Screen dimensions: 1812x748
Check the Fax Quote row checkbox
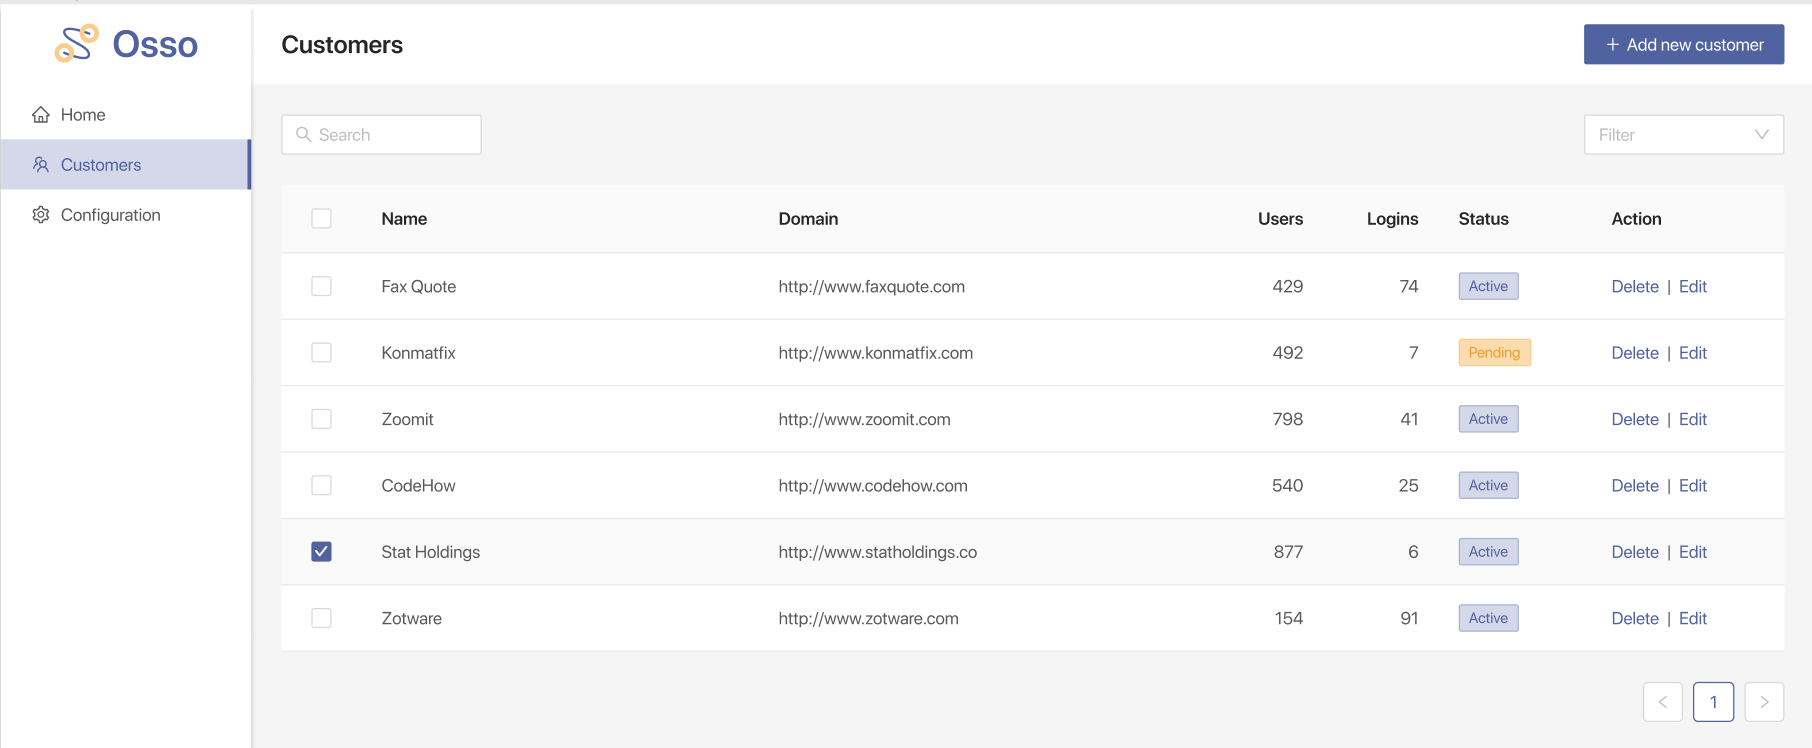(x=321, y=287)
